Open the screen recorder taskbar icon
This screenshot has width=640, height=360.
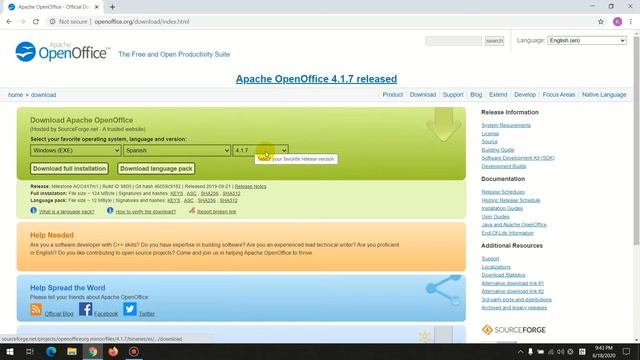pos(134,351)
